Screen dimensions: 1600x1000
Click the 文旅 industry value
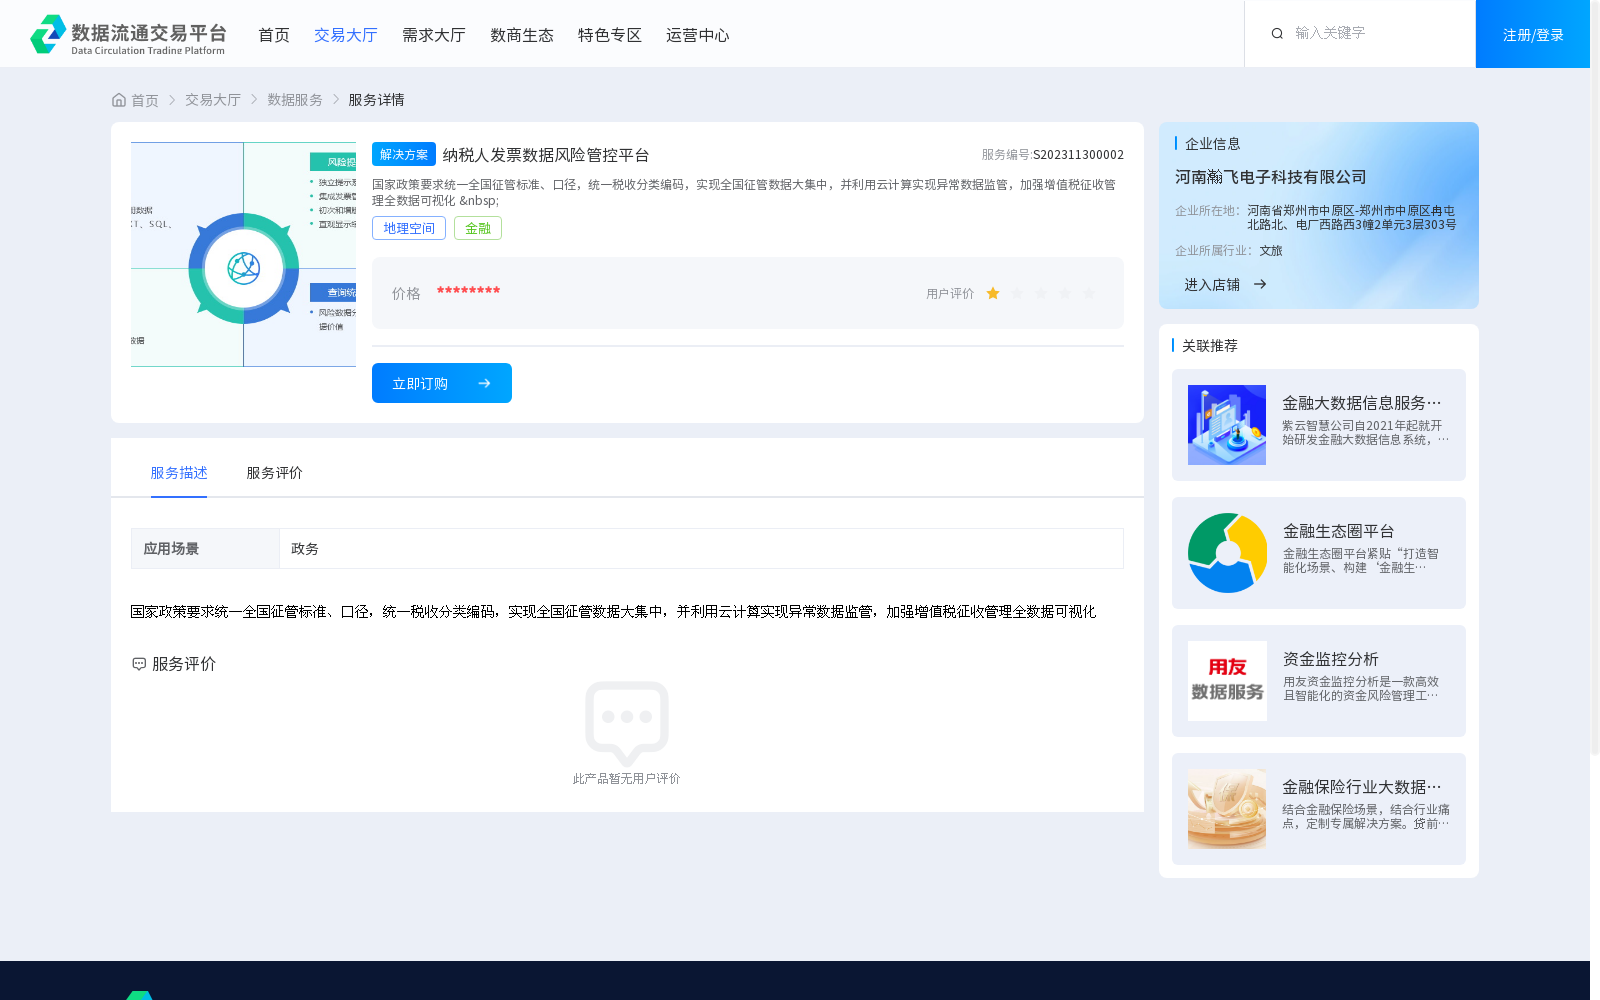pos(1271,251)
